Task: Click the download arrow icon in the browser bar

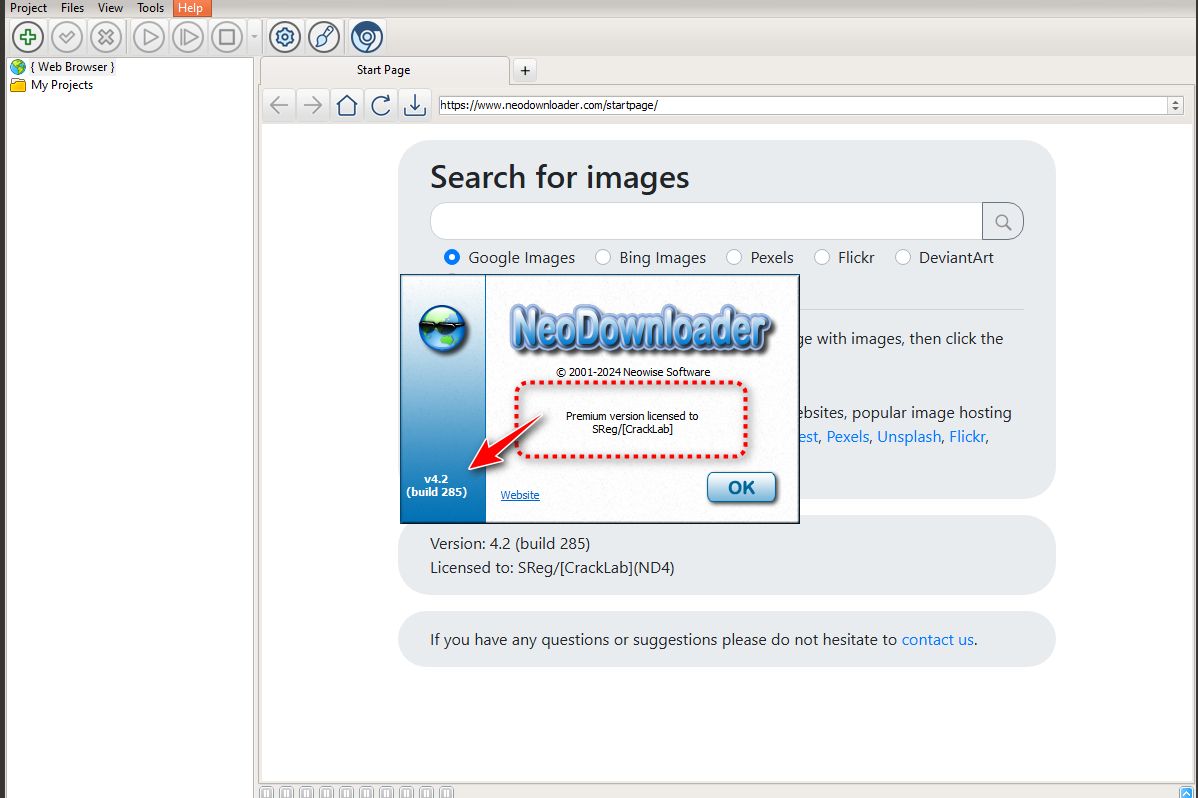Action: coord(415,105)
